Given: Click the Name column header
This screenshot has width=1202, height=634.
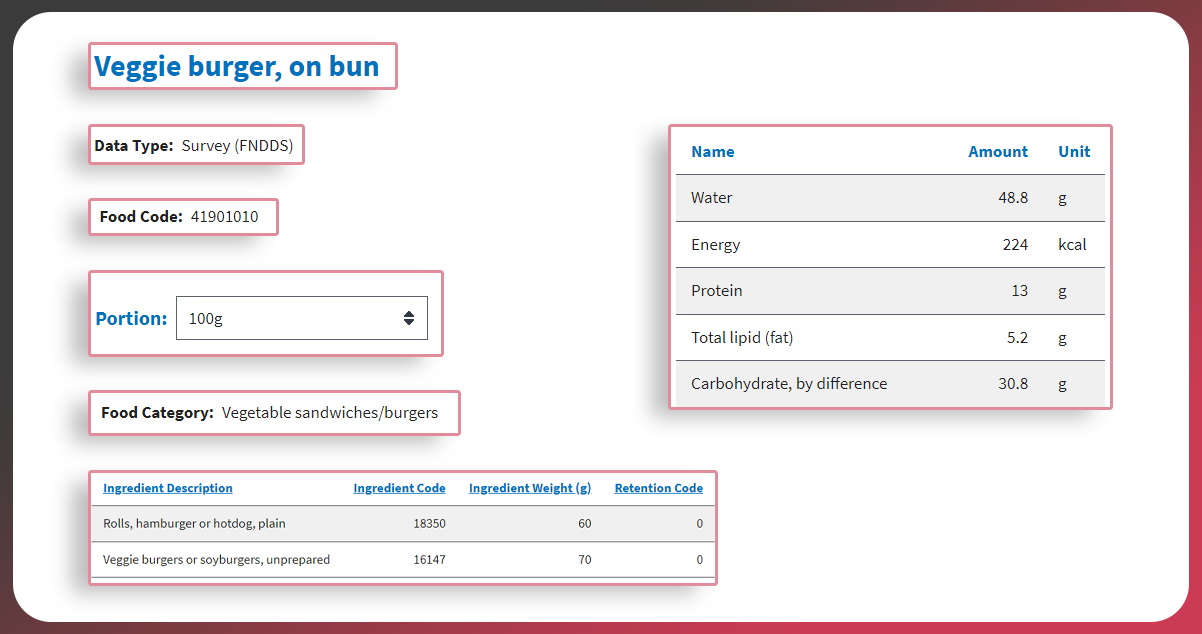Looking at the screenshot, I should click(712, 152).
